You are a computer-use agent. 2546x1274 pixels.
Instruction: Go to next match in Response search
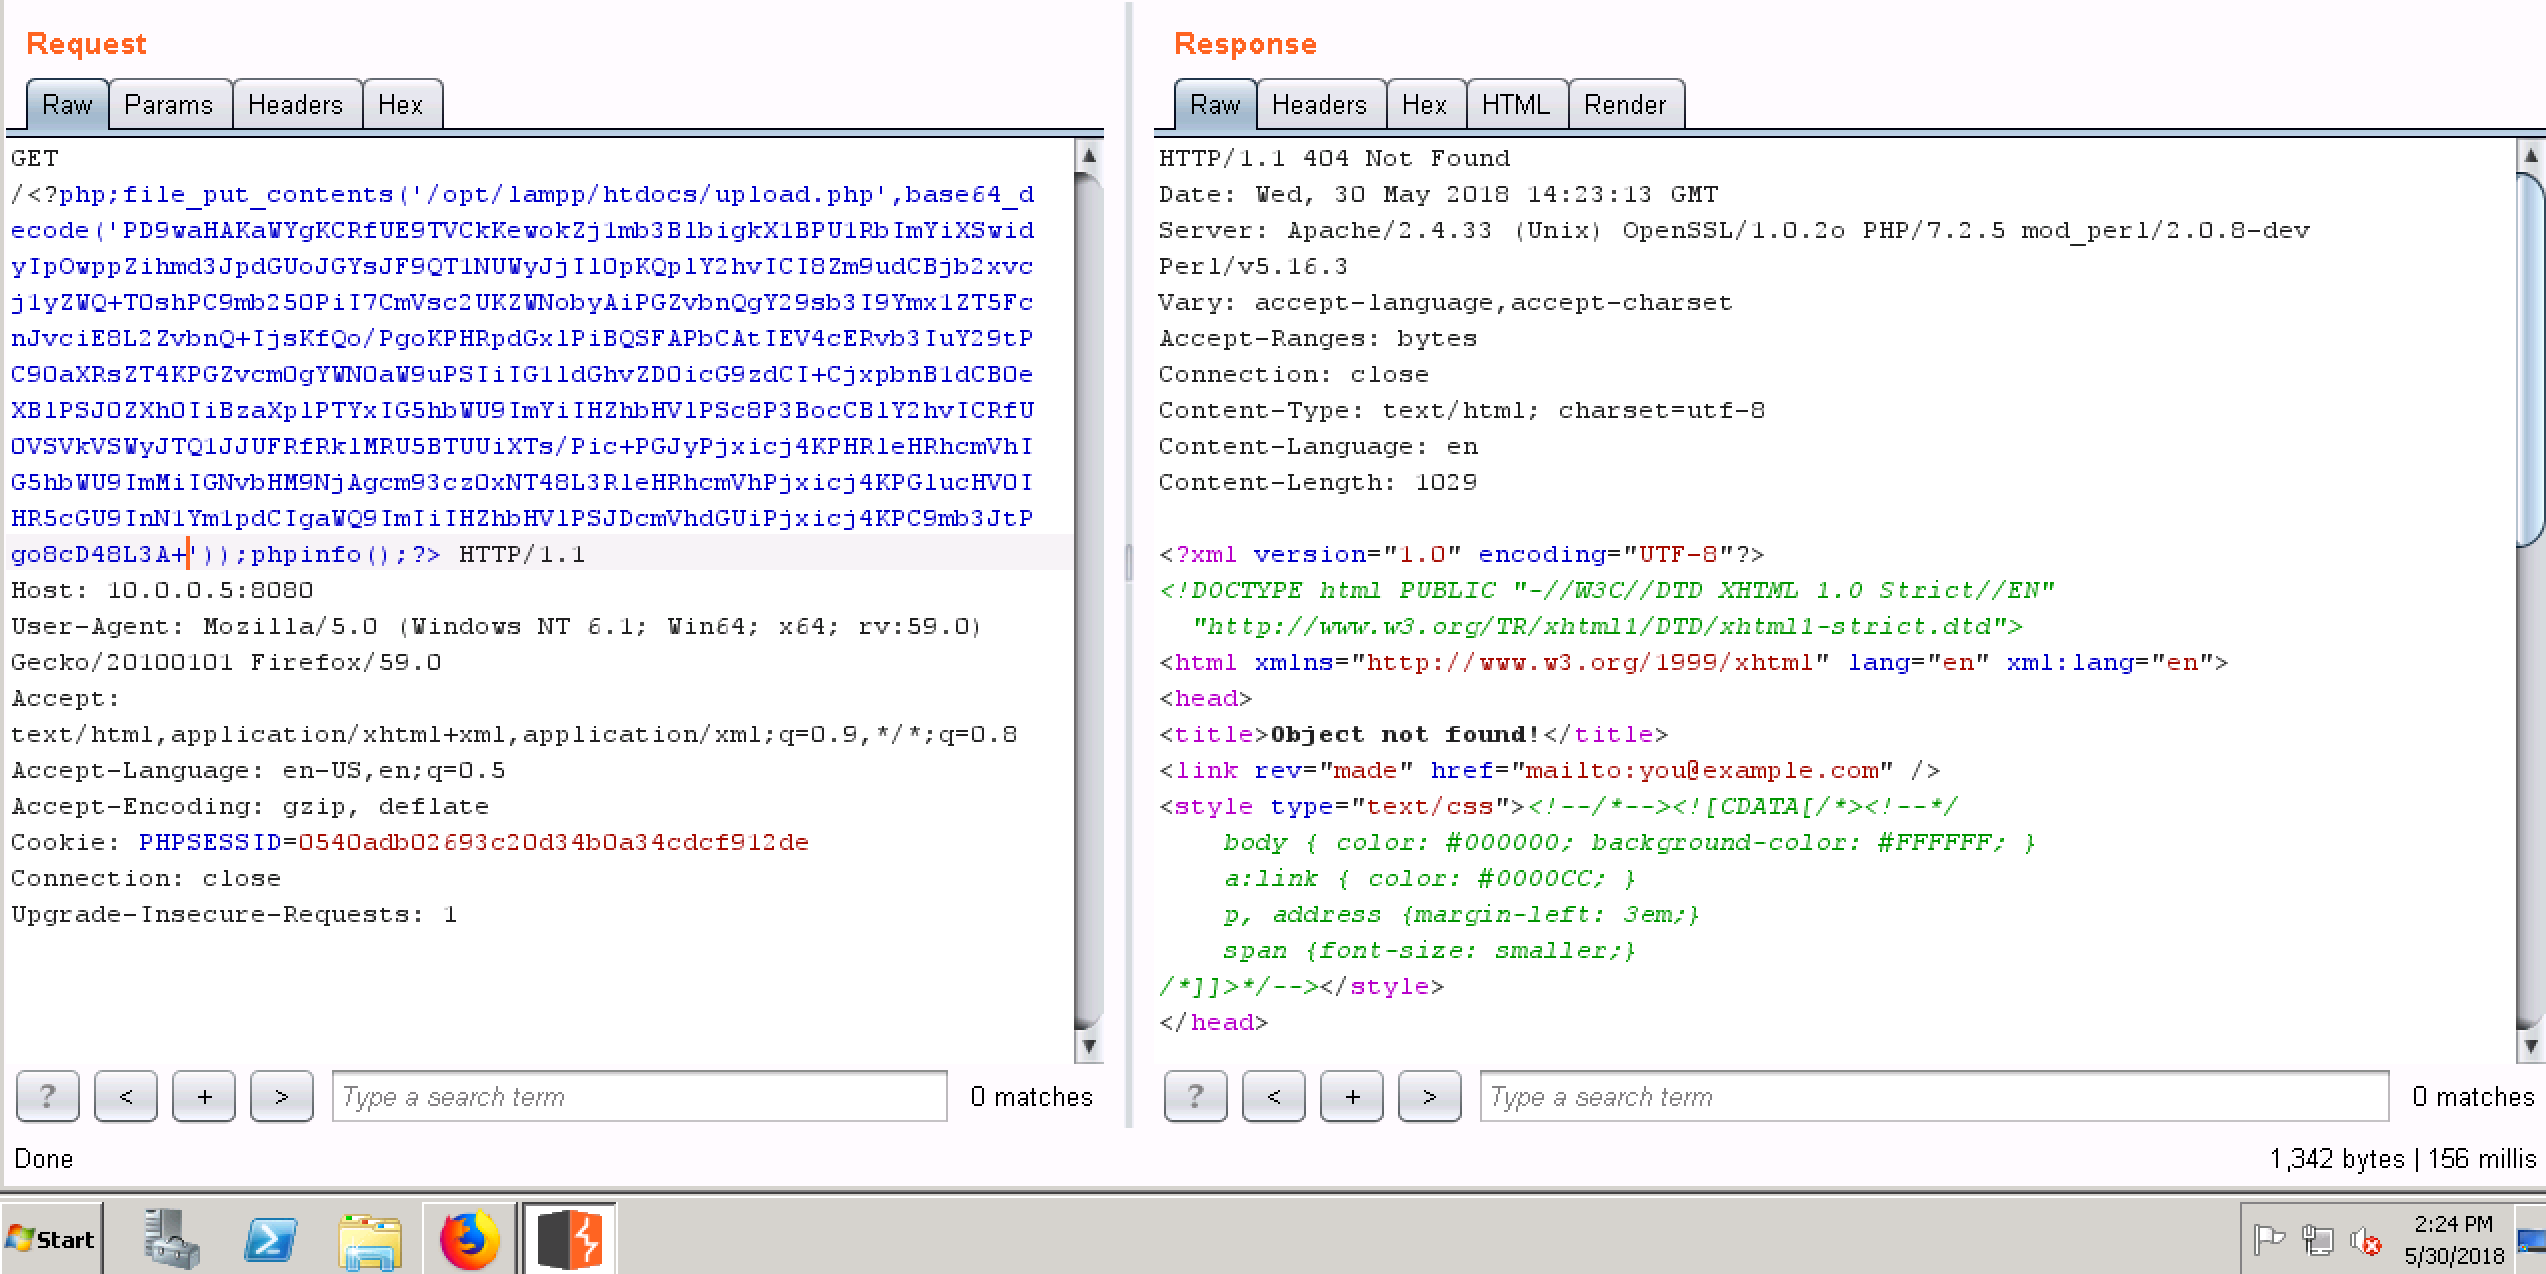(1429, 1097)
